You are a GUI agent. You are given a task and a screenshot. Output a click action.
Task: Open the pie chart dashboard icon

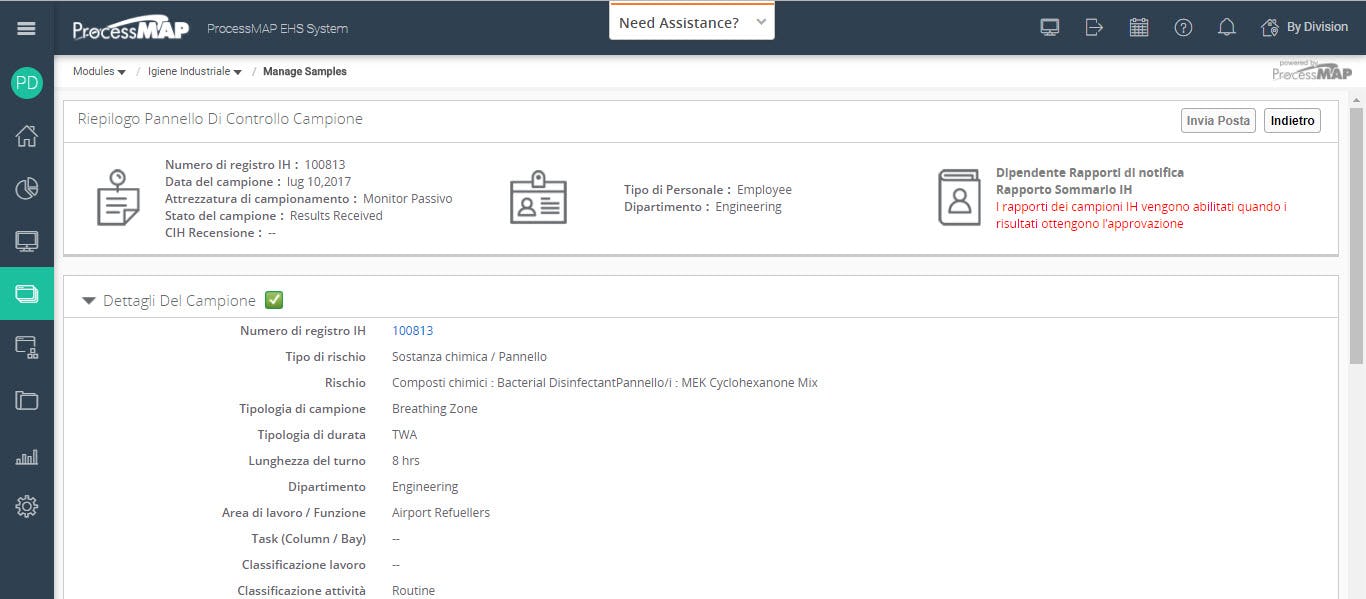pos(27,188)
